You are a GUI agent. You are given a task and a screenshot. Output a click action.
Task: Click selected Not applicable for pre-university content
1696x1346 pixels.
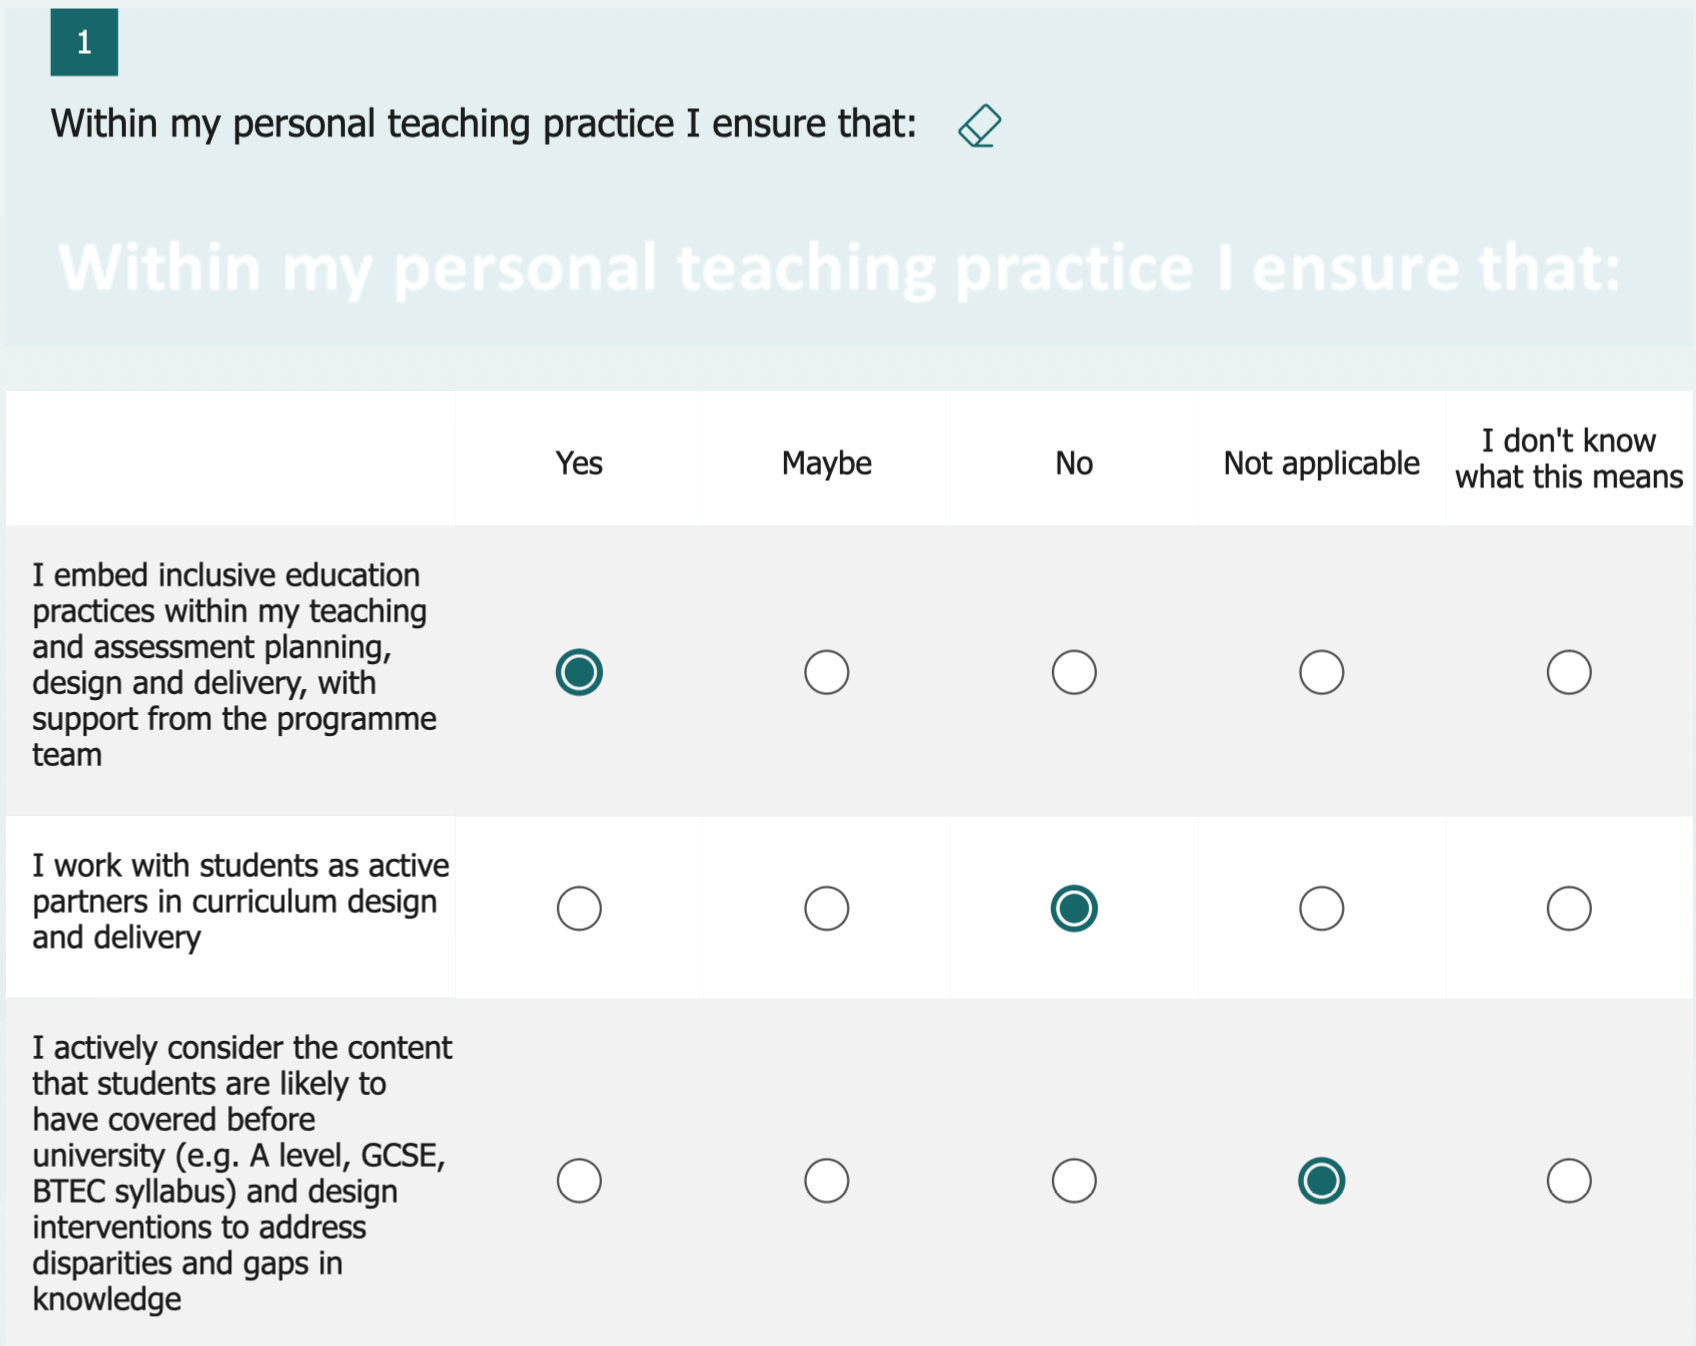1321,1181
